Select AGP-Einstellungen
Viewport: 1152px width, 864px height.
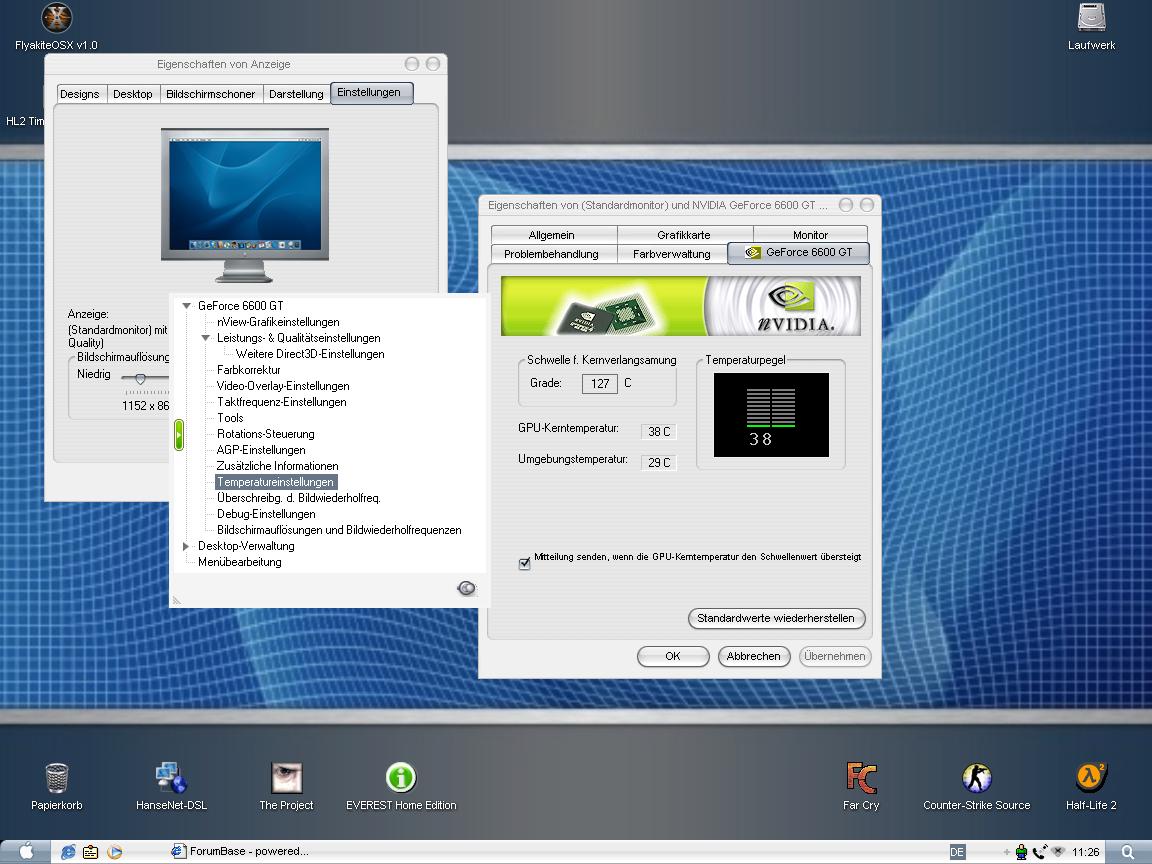261,450
